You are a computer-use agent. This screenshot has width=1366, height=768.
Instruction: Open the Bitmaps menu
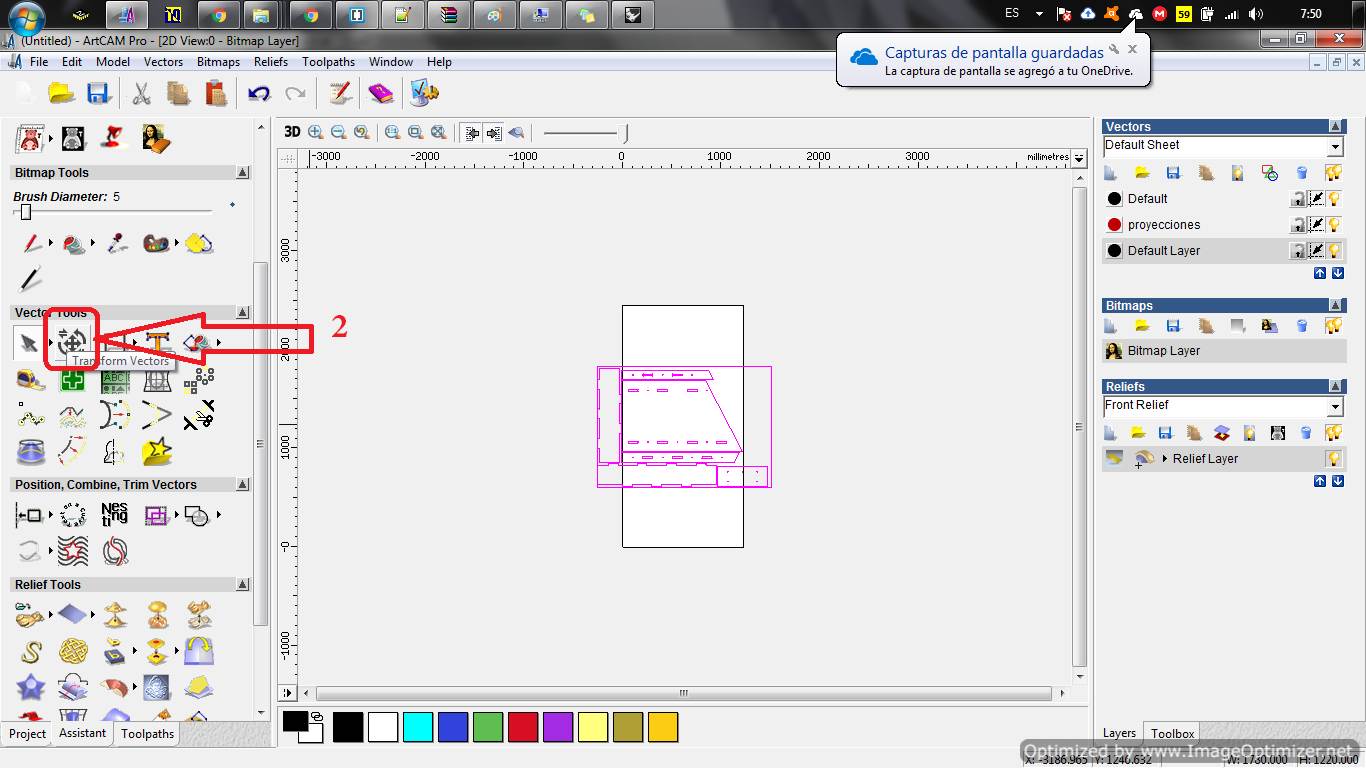point(218,62)
